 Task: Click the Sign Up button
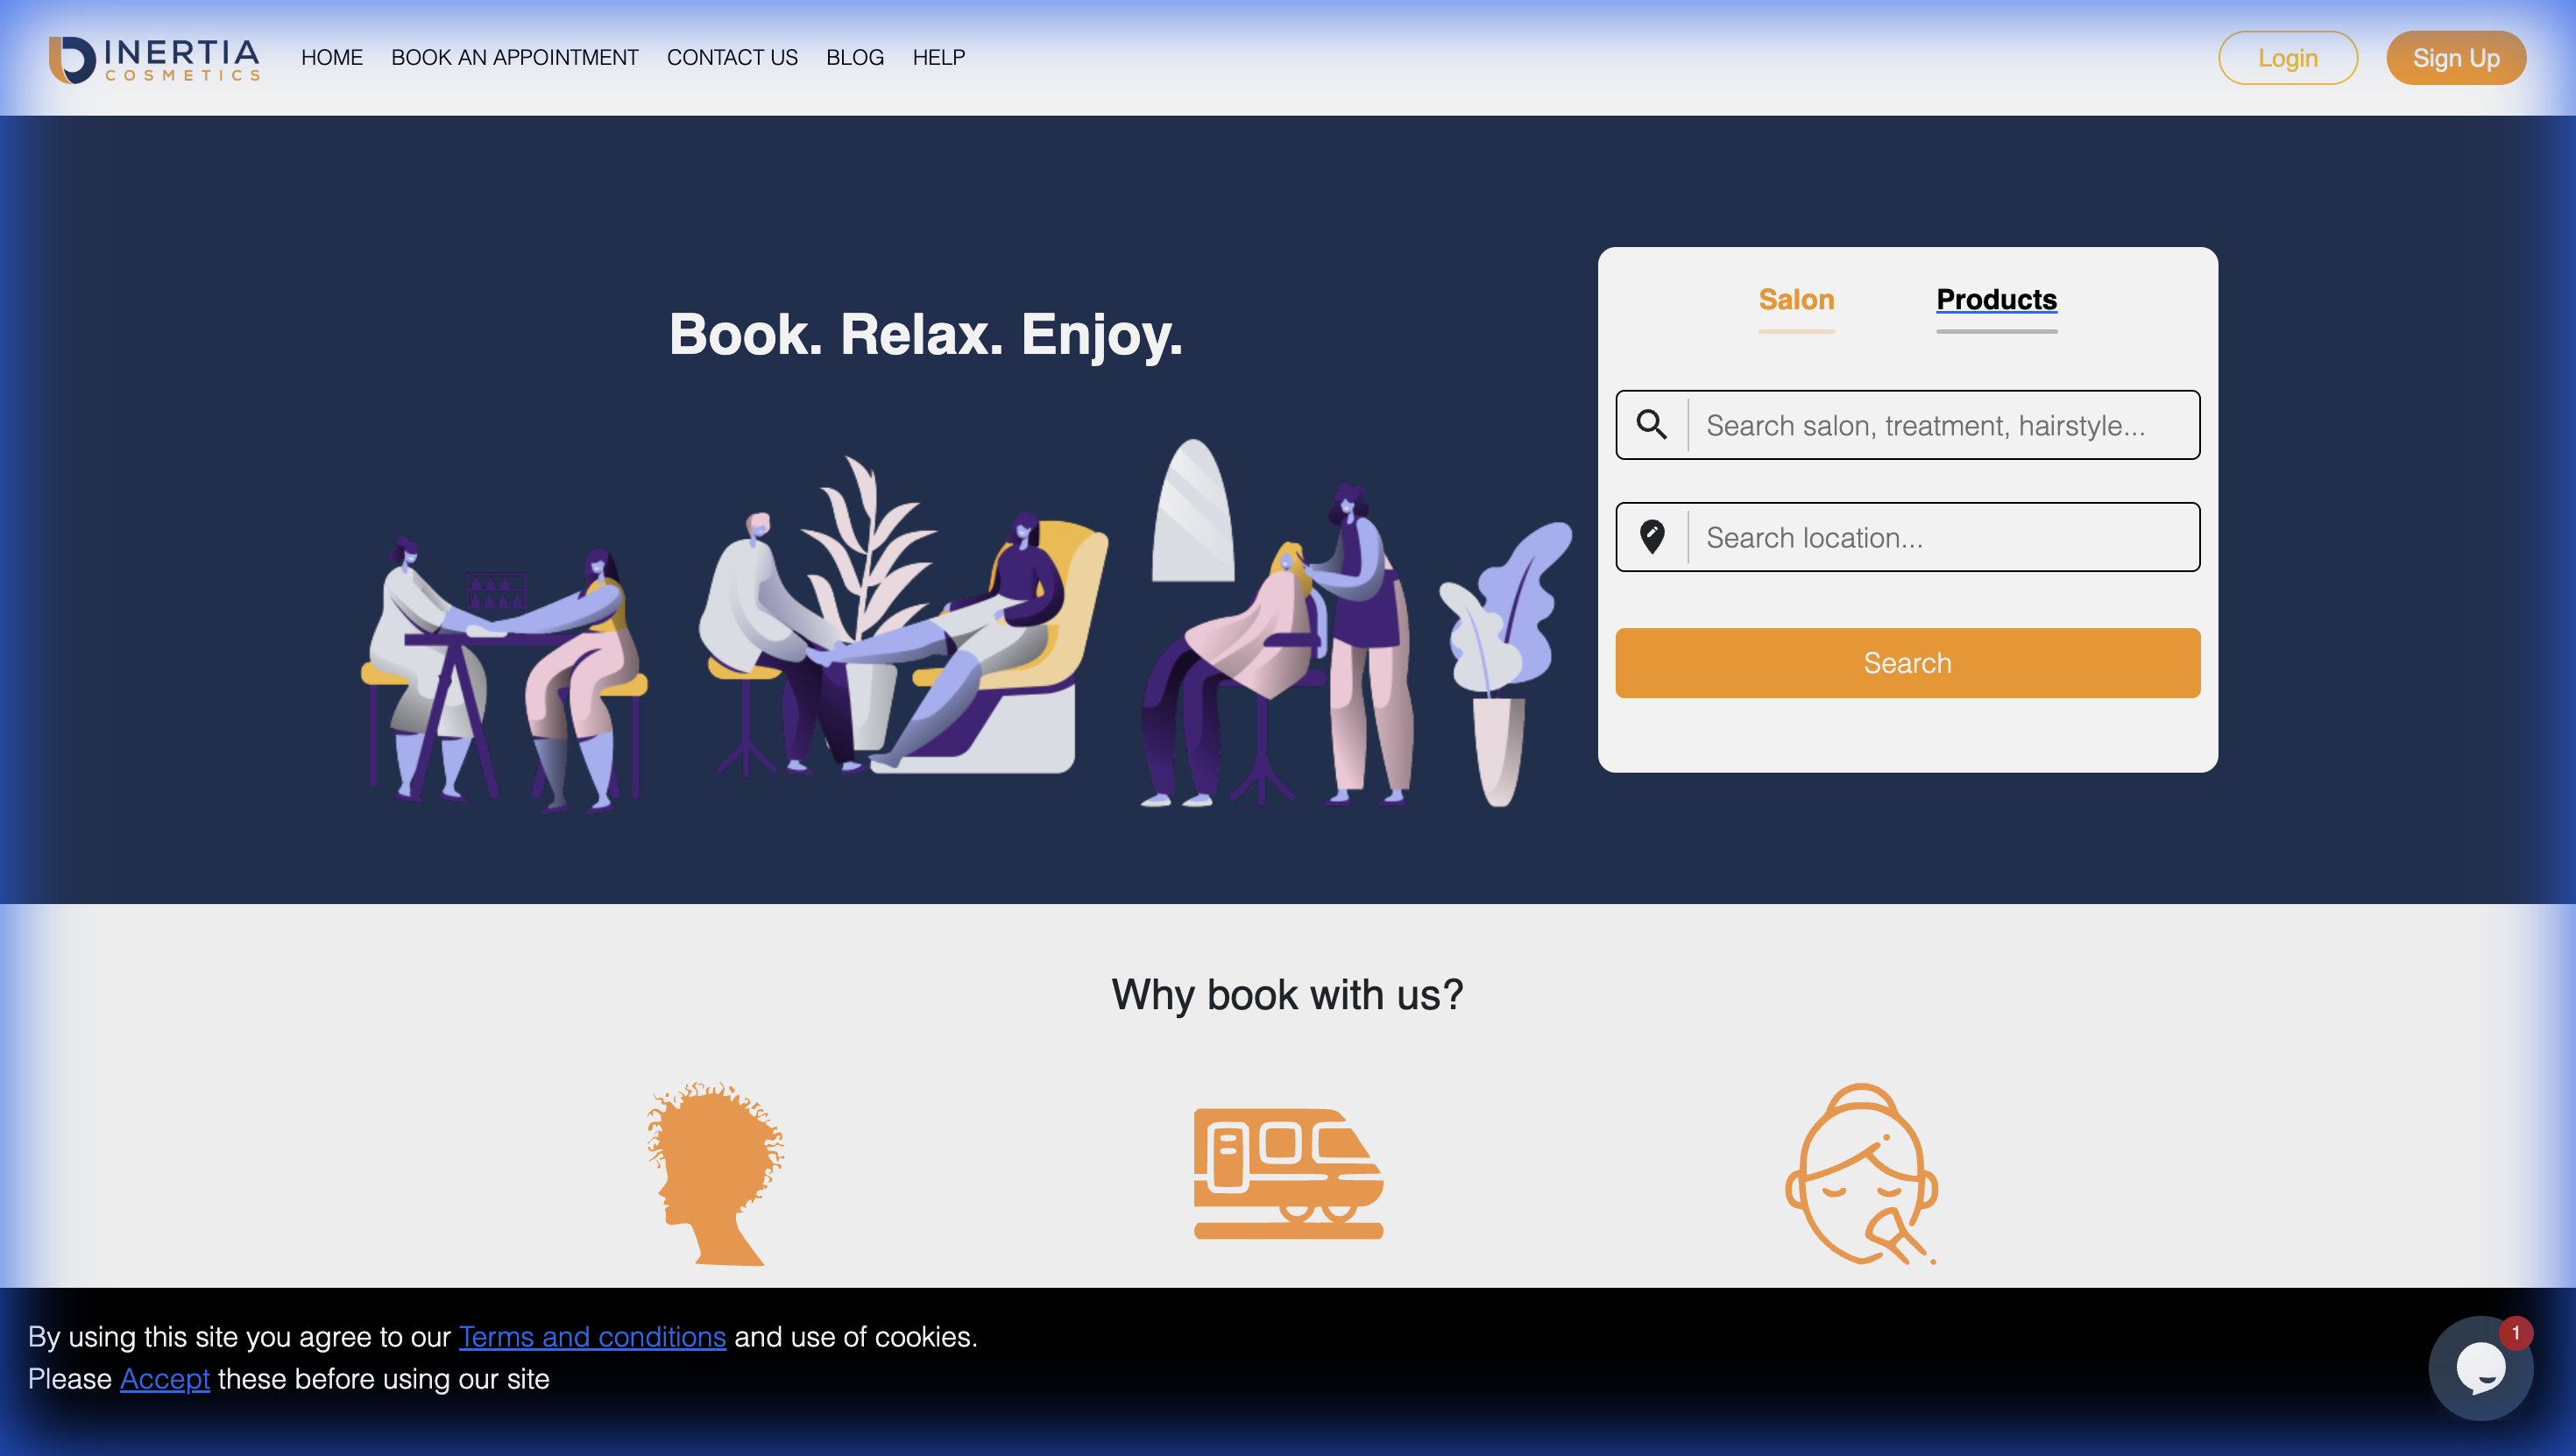(x=2456, y=58)
